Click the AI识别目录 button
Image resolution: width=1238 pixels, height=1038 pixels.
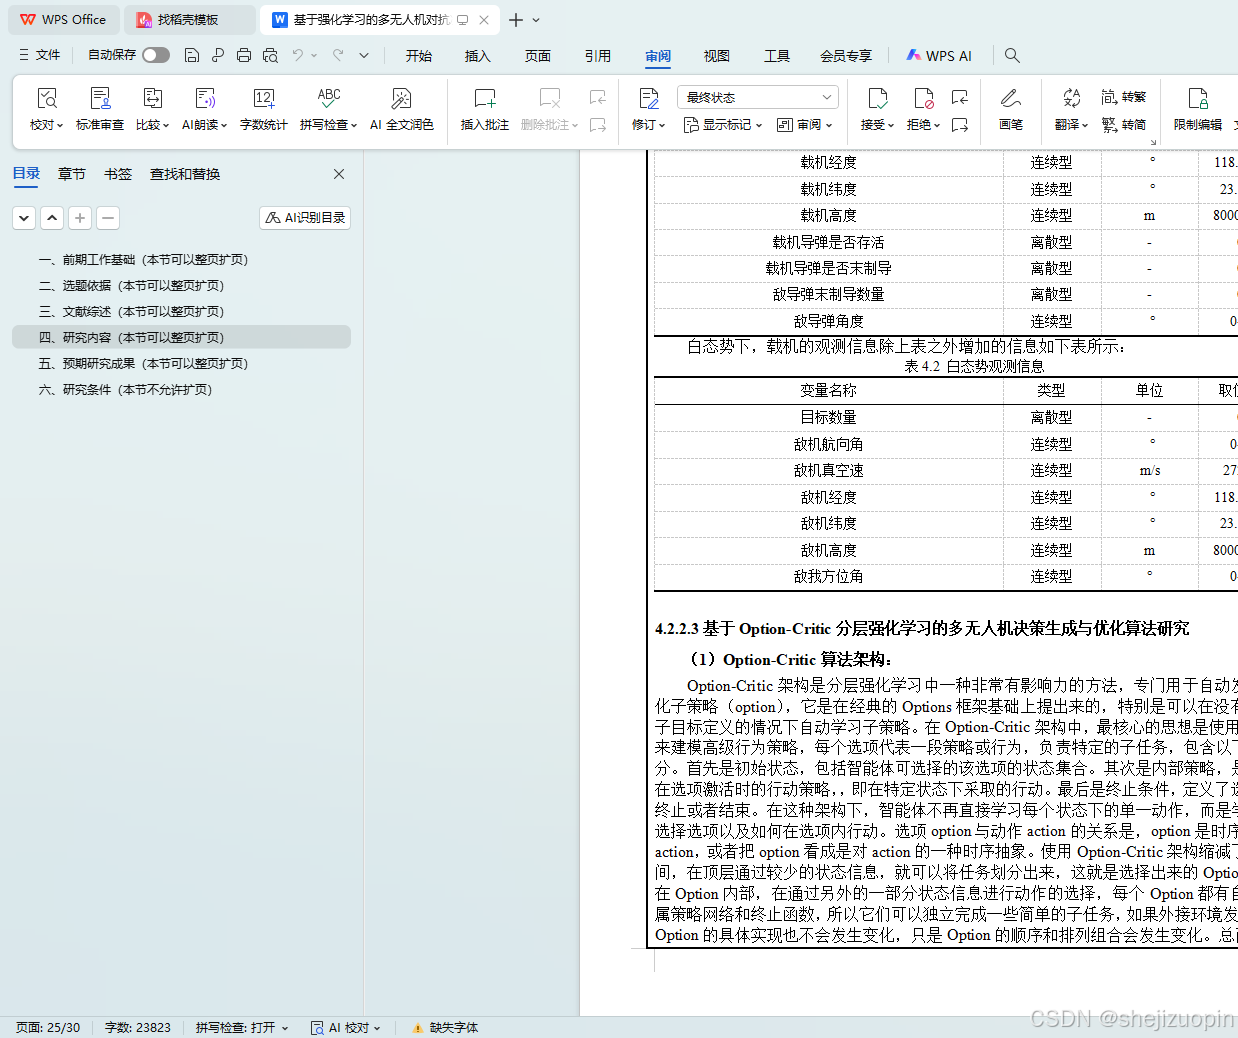click(305, 217)
